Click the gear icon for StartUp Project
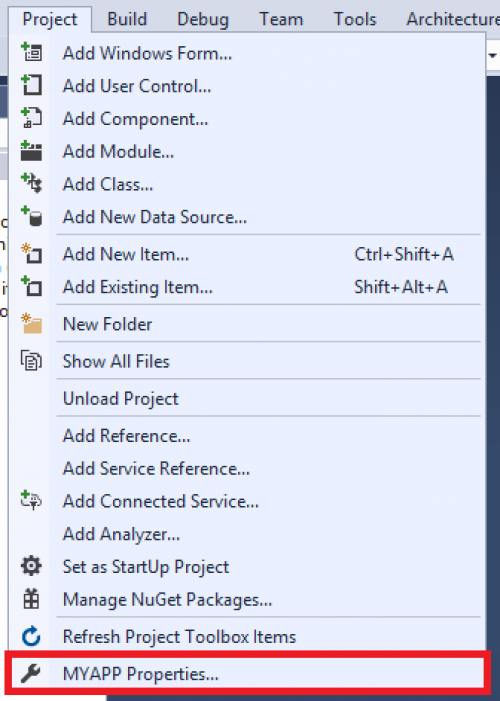Viewport: 500px width, 701px height. click(31, 566)
